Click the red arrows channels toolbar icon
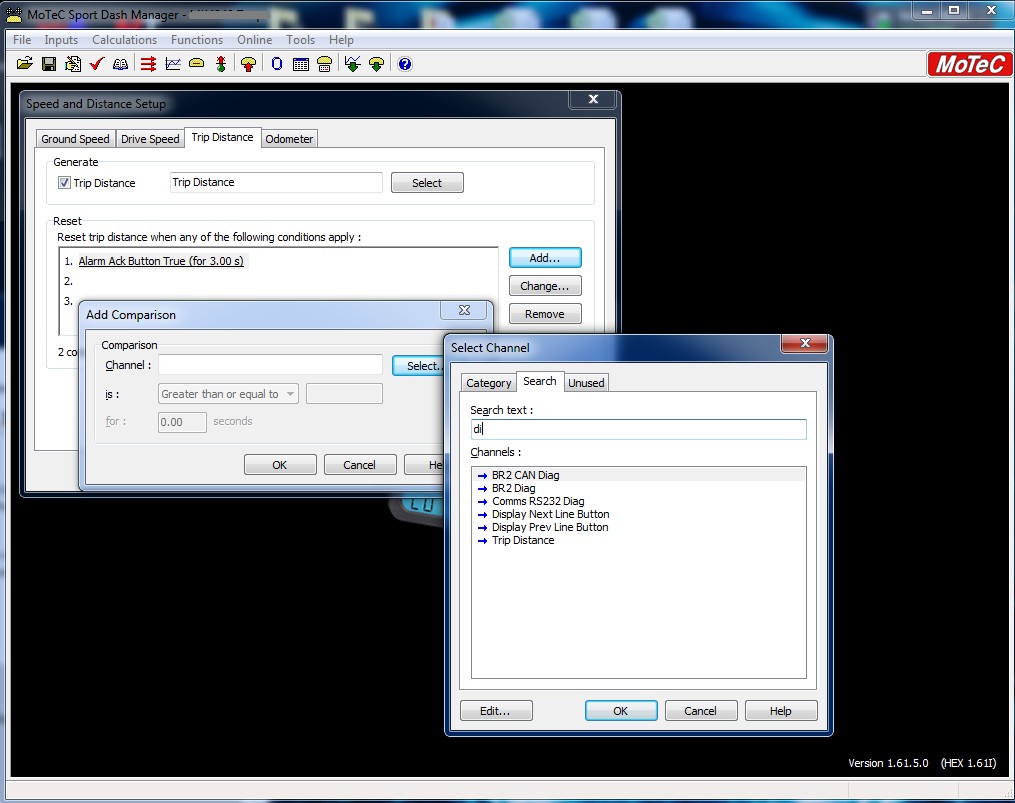Image resolution: width=1015 pixels, height=803 pixels. click(x=148, y=63)
